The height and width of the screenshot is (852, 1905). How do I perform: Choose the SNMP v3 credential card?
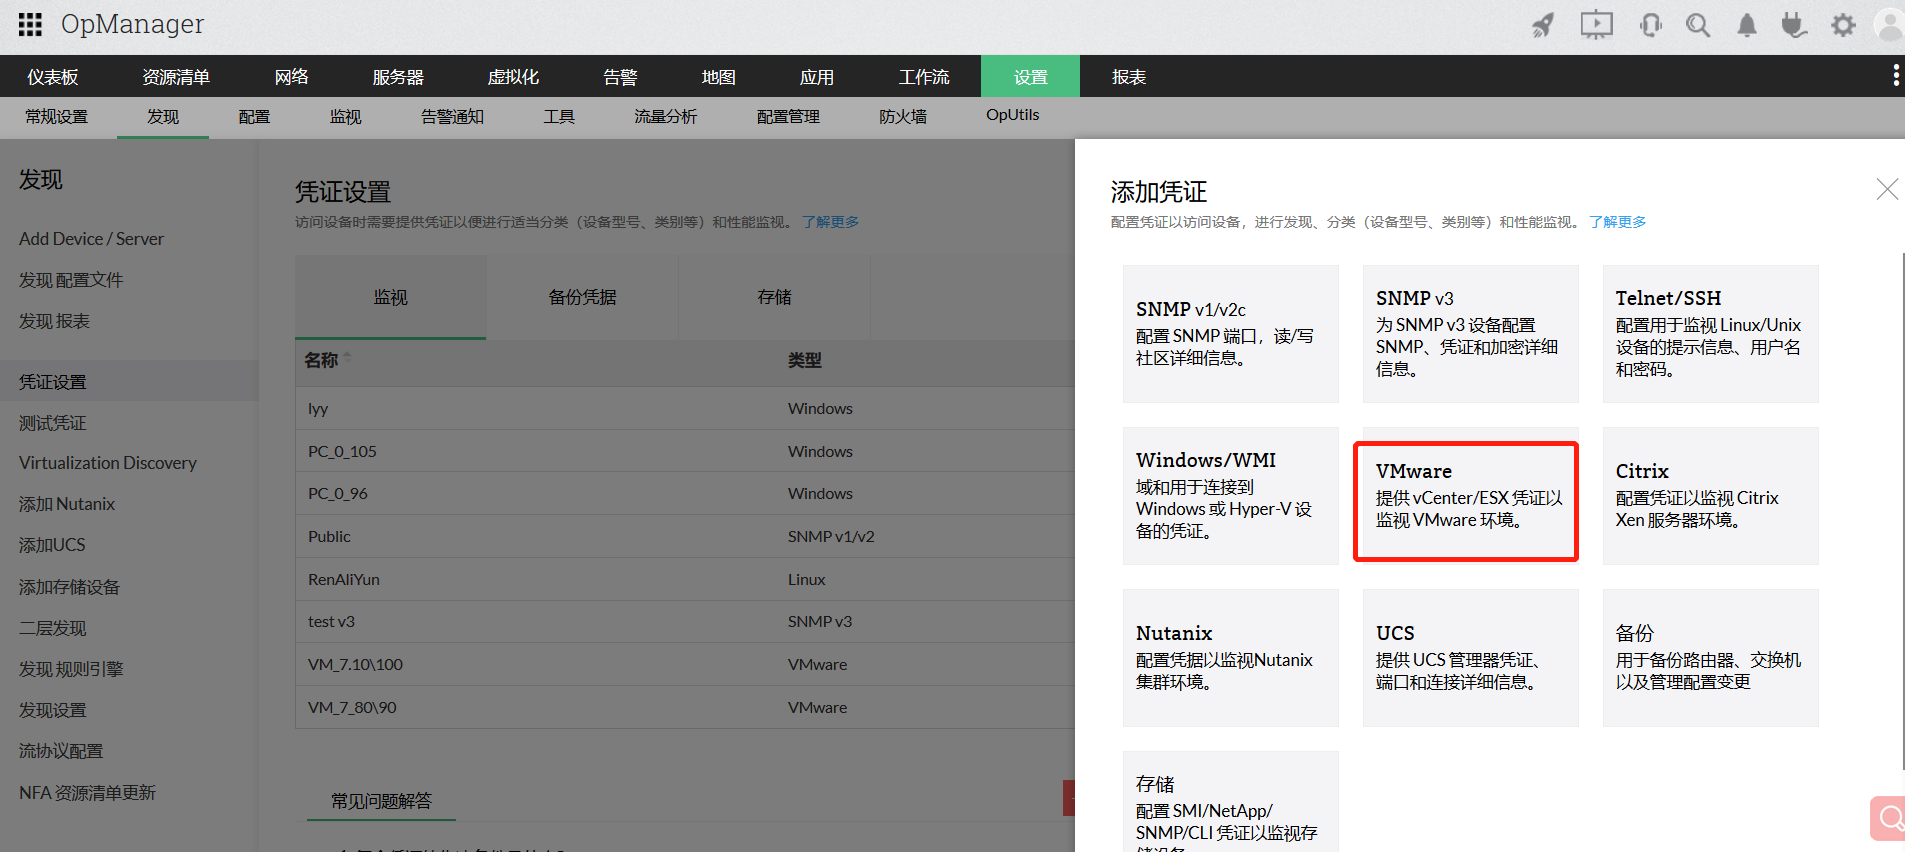click(1471, 334)
